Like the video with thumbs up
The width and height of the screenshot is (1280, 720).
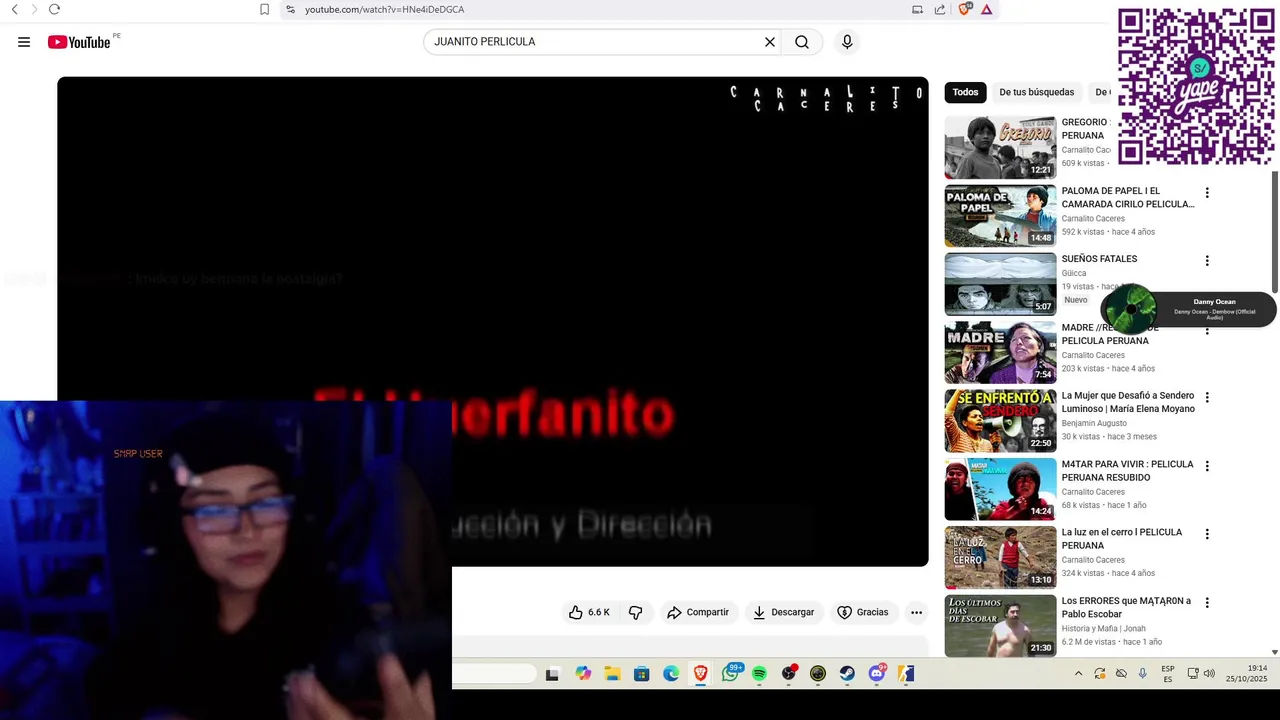[589, 612]
